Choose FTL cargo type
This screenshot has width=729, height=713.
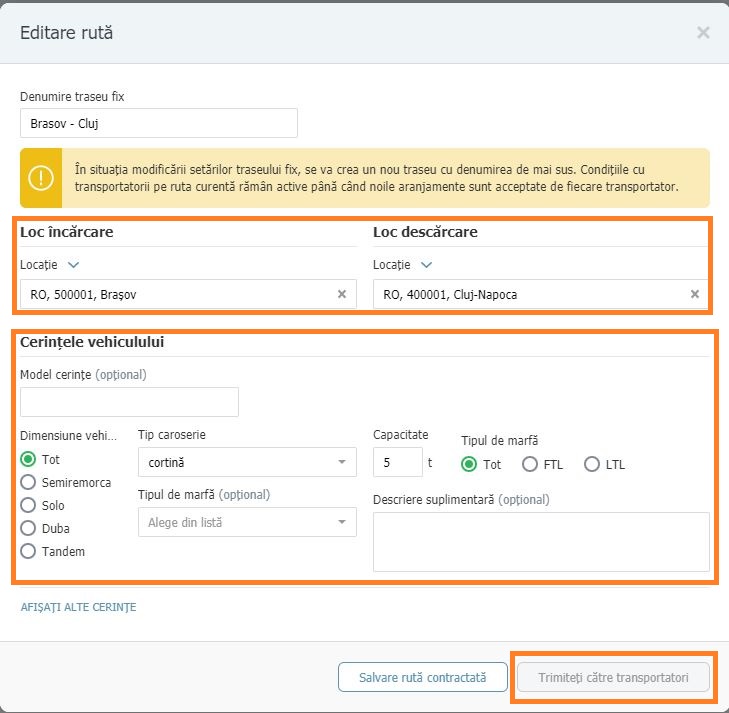pyautogui.click(x=530, y=464)
